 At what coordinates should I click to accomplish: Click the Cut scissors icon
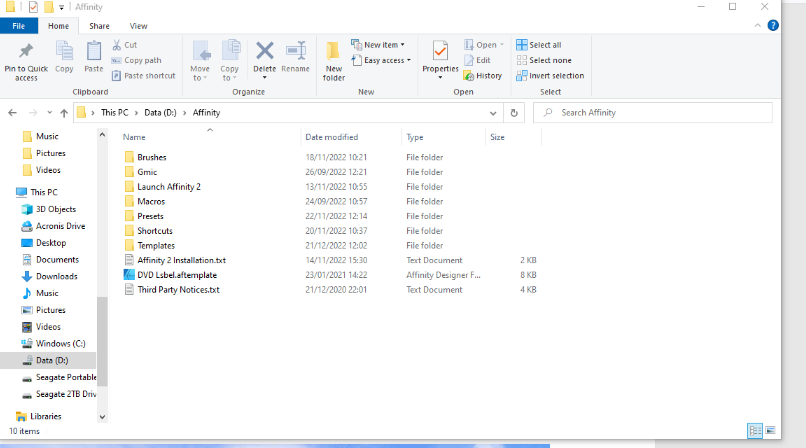[117, 45]
